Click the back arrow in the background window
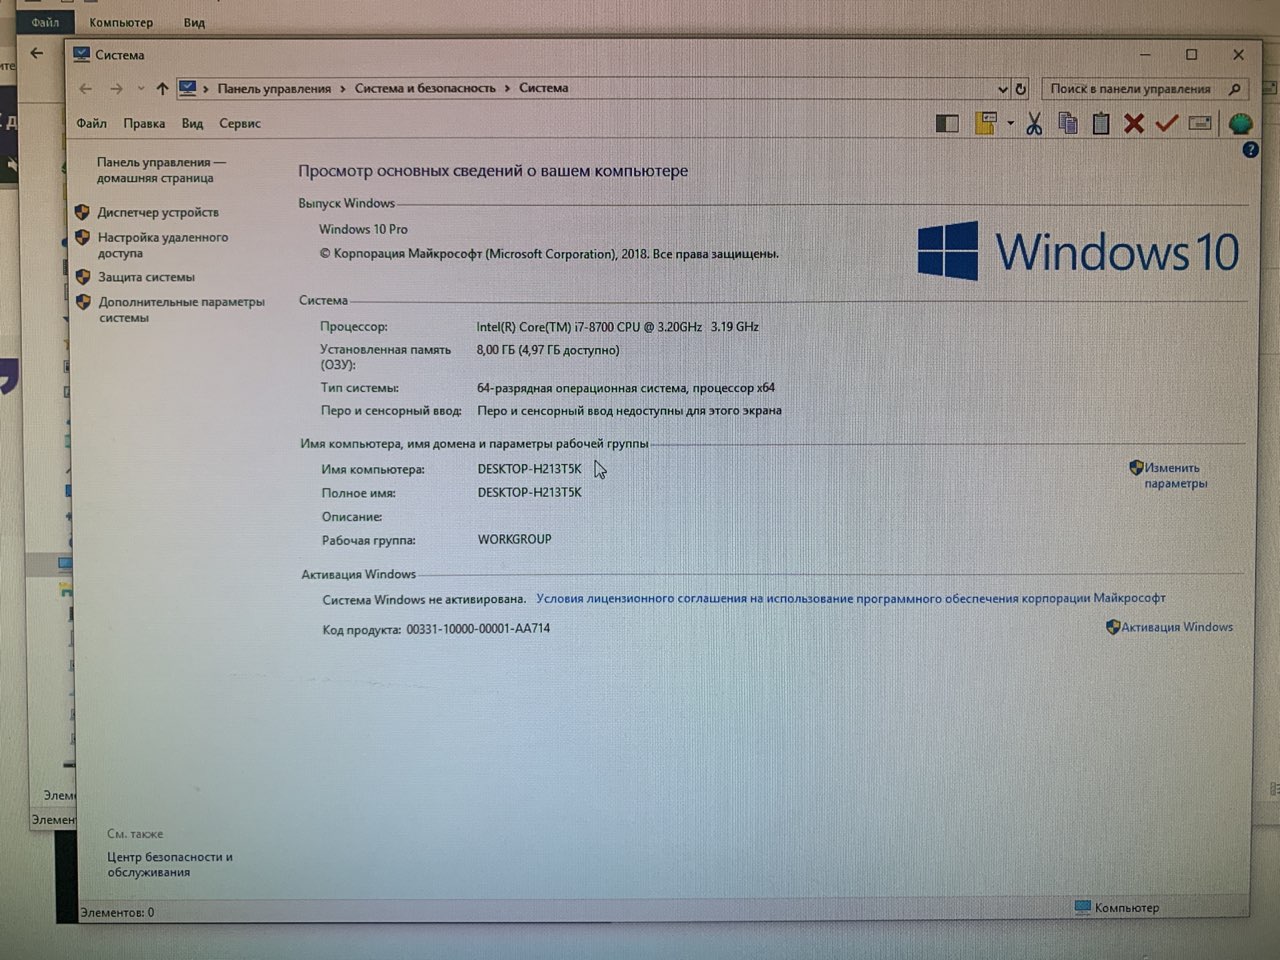 click(x=37, y=53)
